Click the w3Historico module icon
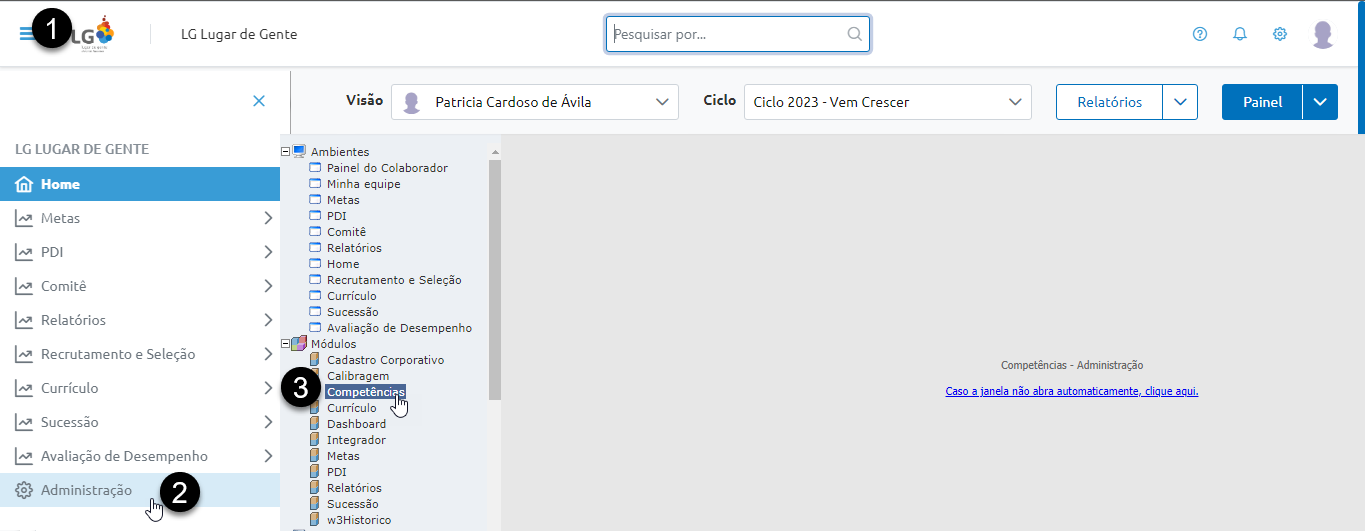 [x=315, y=520]
